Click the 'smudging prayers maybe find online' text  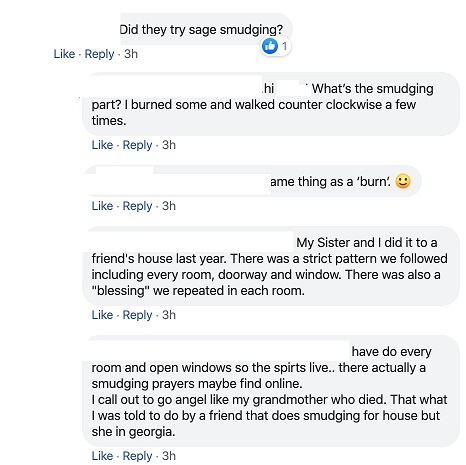coord(197,384)
